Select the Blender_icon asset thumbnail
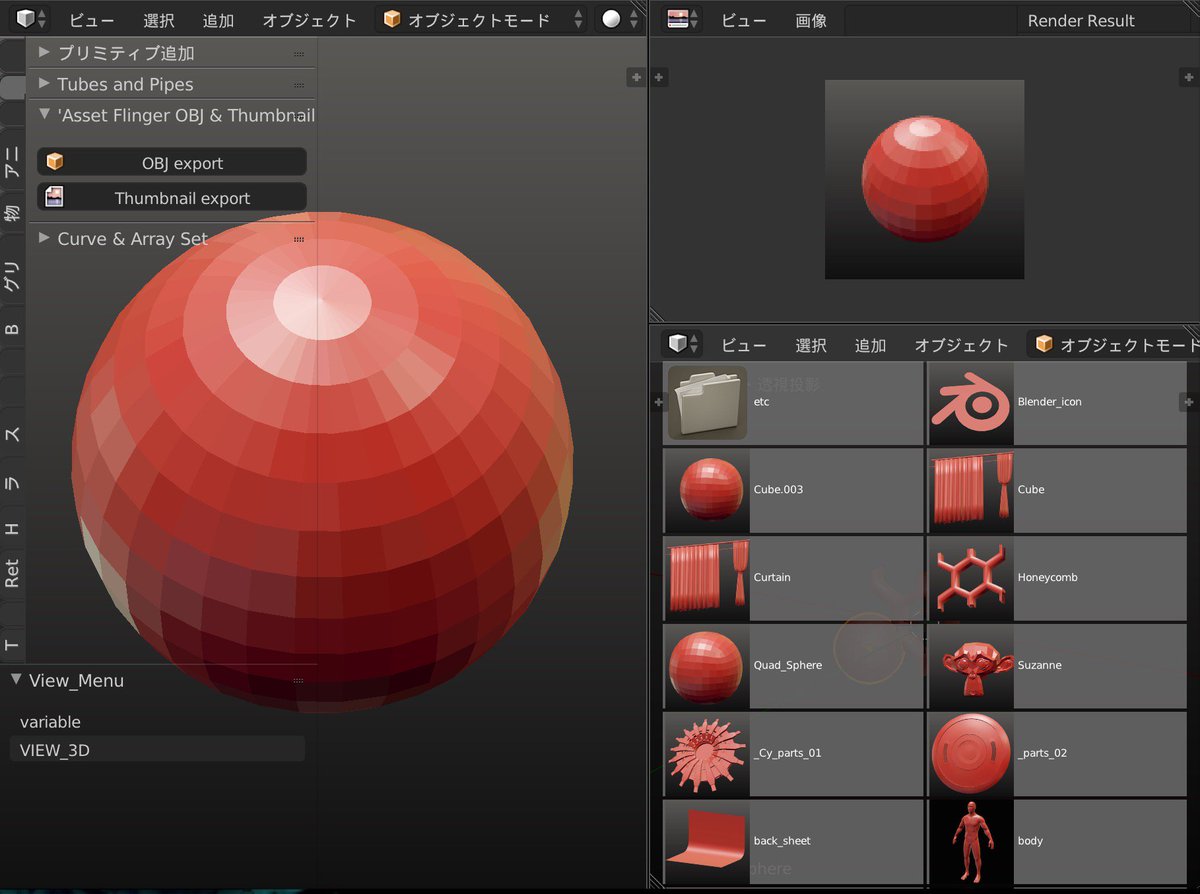Image resolution: width=1200 pixels, height=894 pixels. [971, 402]
